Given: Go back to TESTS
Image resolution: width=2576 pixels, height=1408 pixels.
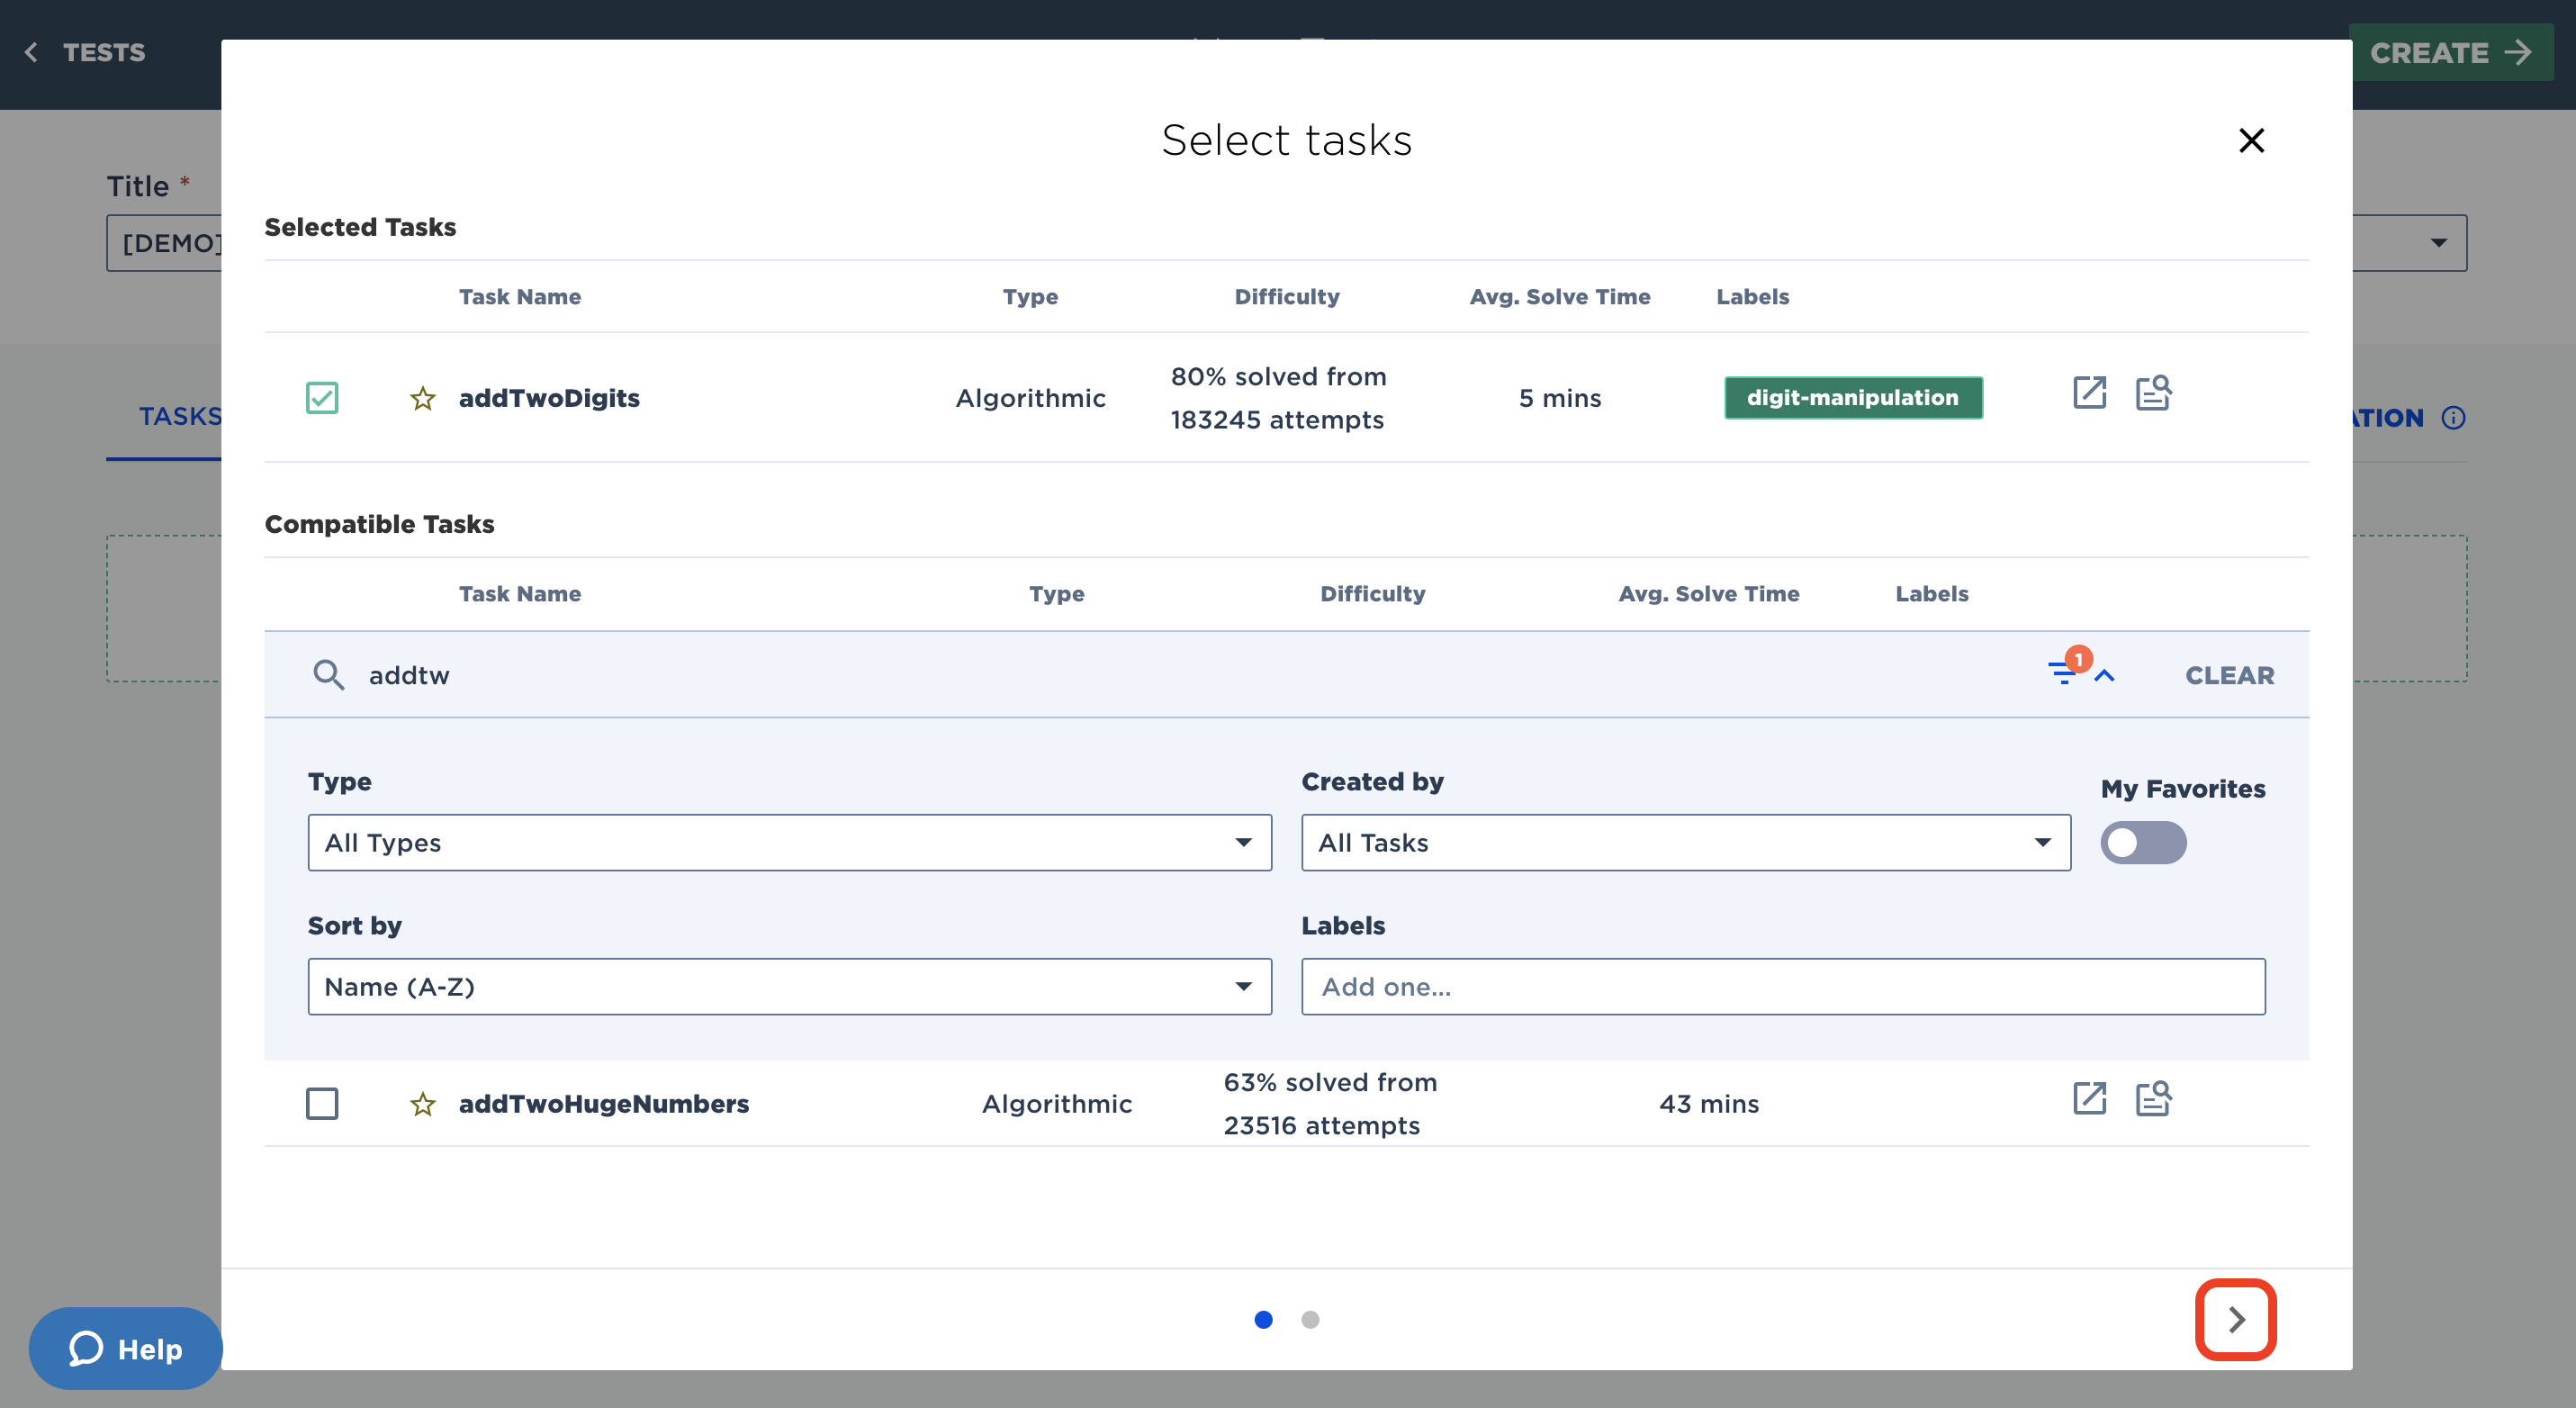Looking at the screenshot, I should 84,53.
